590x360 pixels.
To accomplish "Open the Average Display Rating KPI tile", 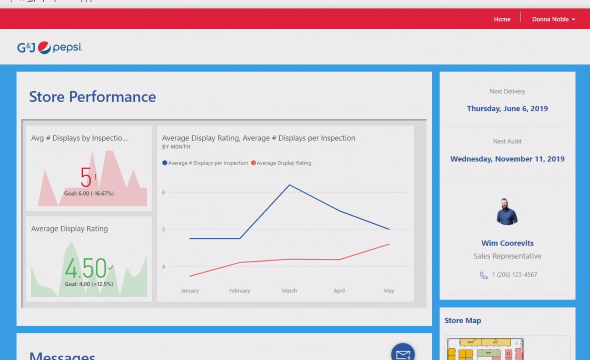I will click(x=89, y=259).
